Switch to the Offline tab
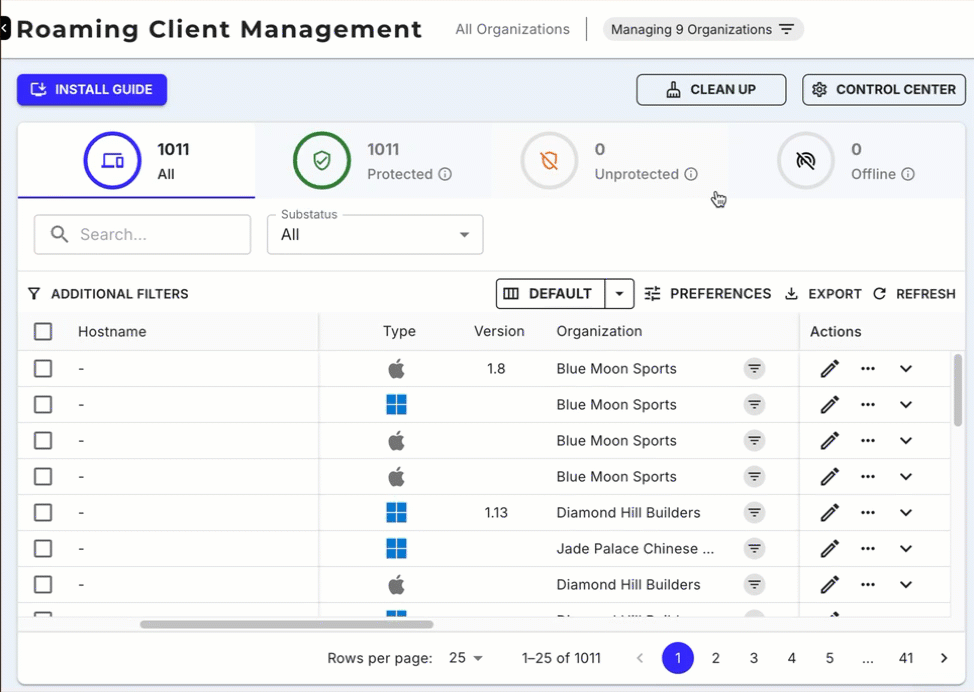 click(x=847, y=161)
